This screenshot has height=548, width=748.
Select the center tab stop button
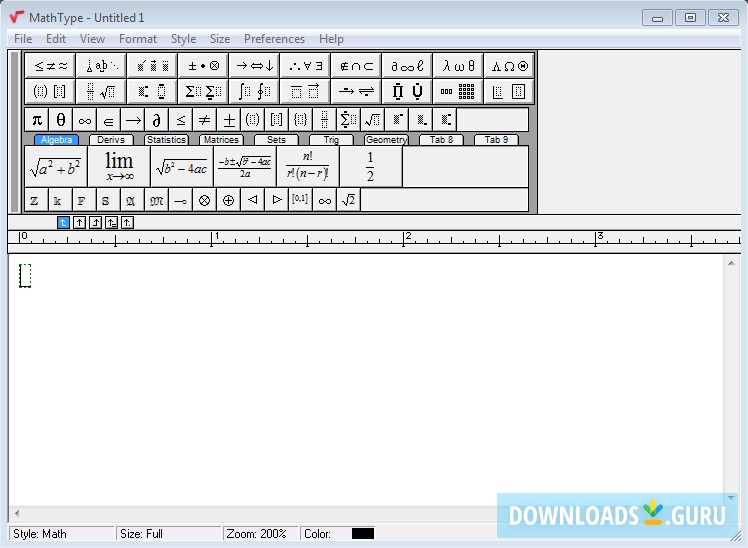79,223
